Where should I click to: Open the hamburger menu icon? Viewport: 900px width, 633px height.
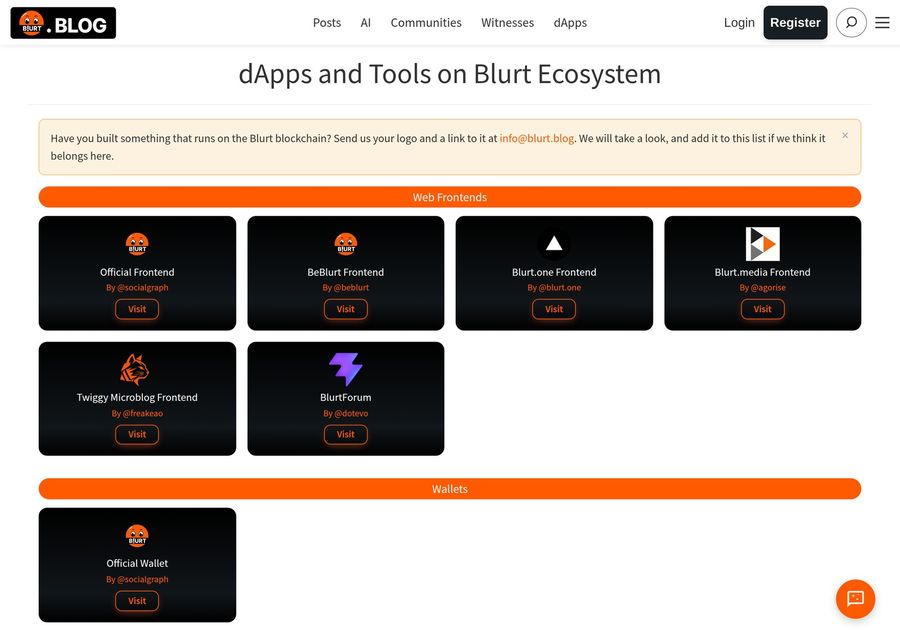tap(882, 22)
